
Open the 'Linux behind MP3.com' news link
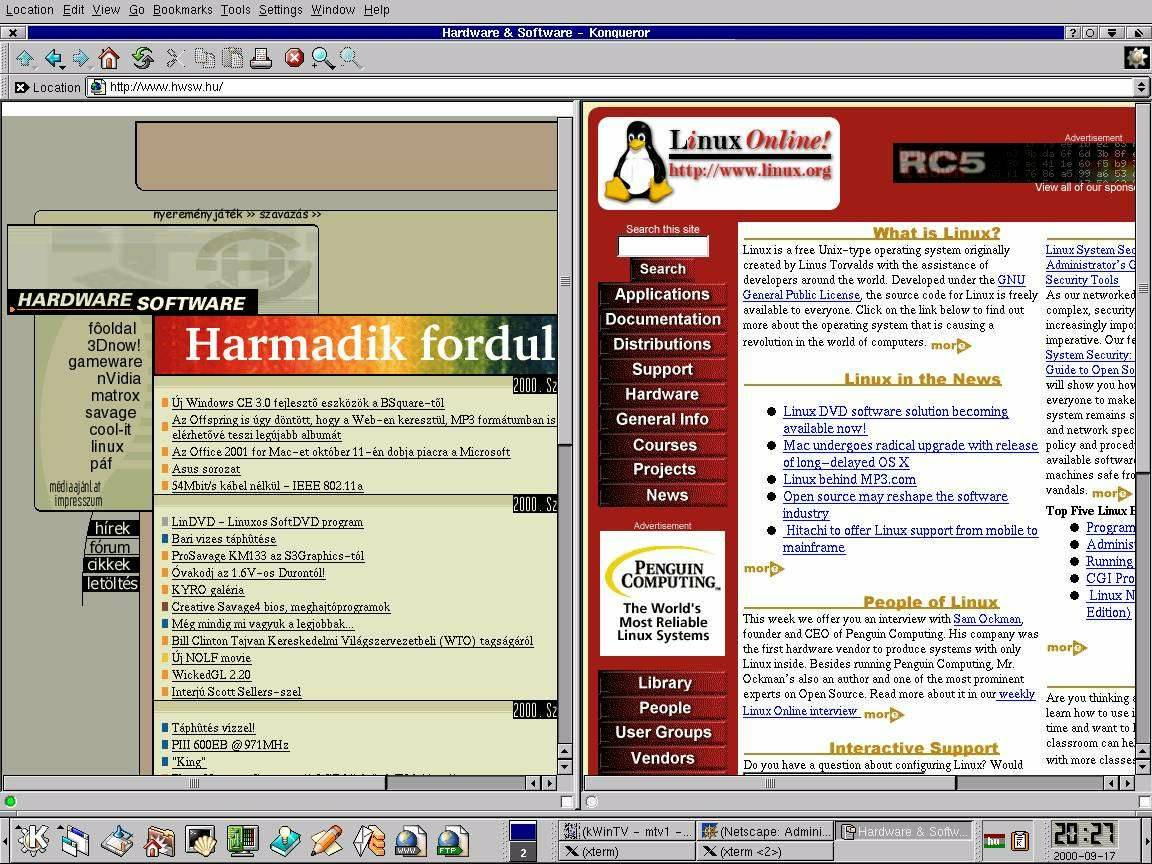[x=849, y=480]
